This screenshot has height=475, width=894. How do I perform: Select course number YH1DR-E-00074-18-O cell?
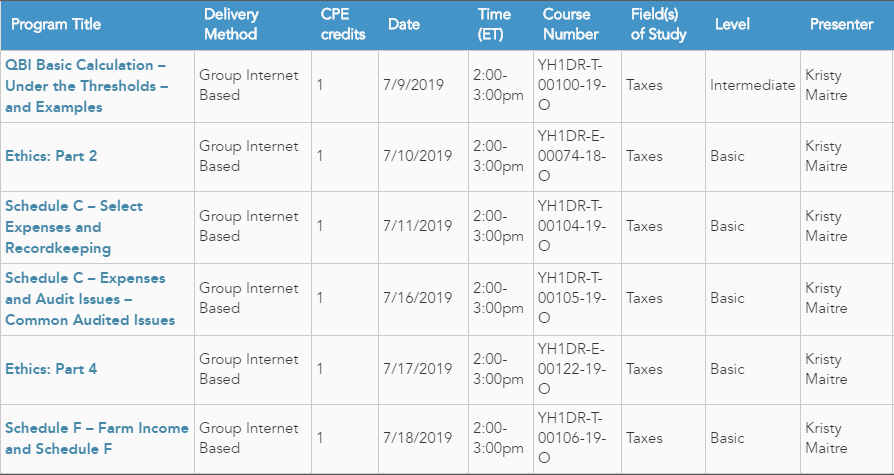tap(578, 156)
